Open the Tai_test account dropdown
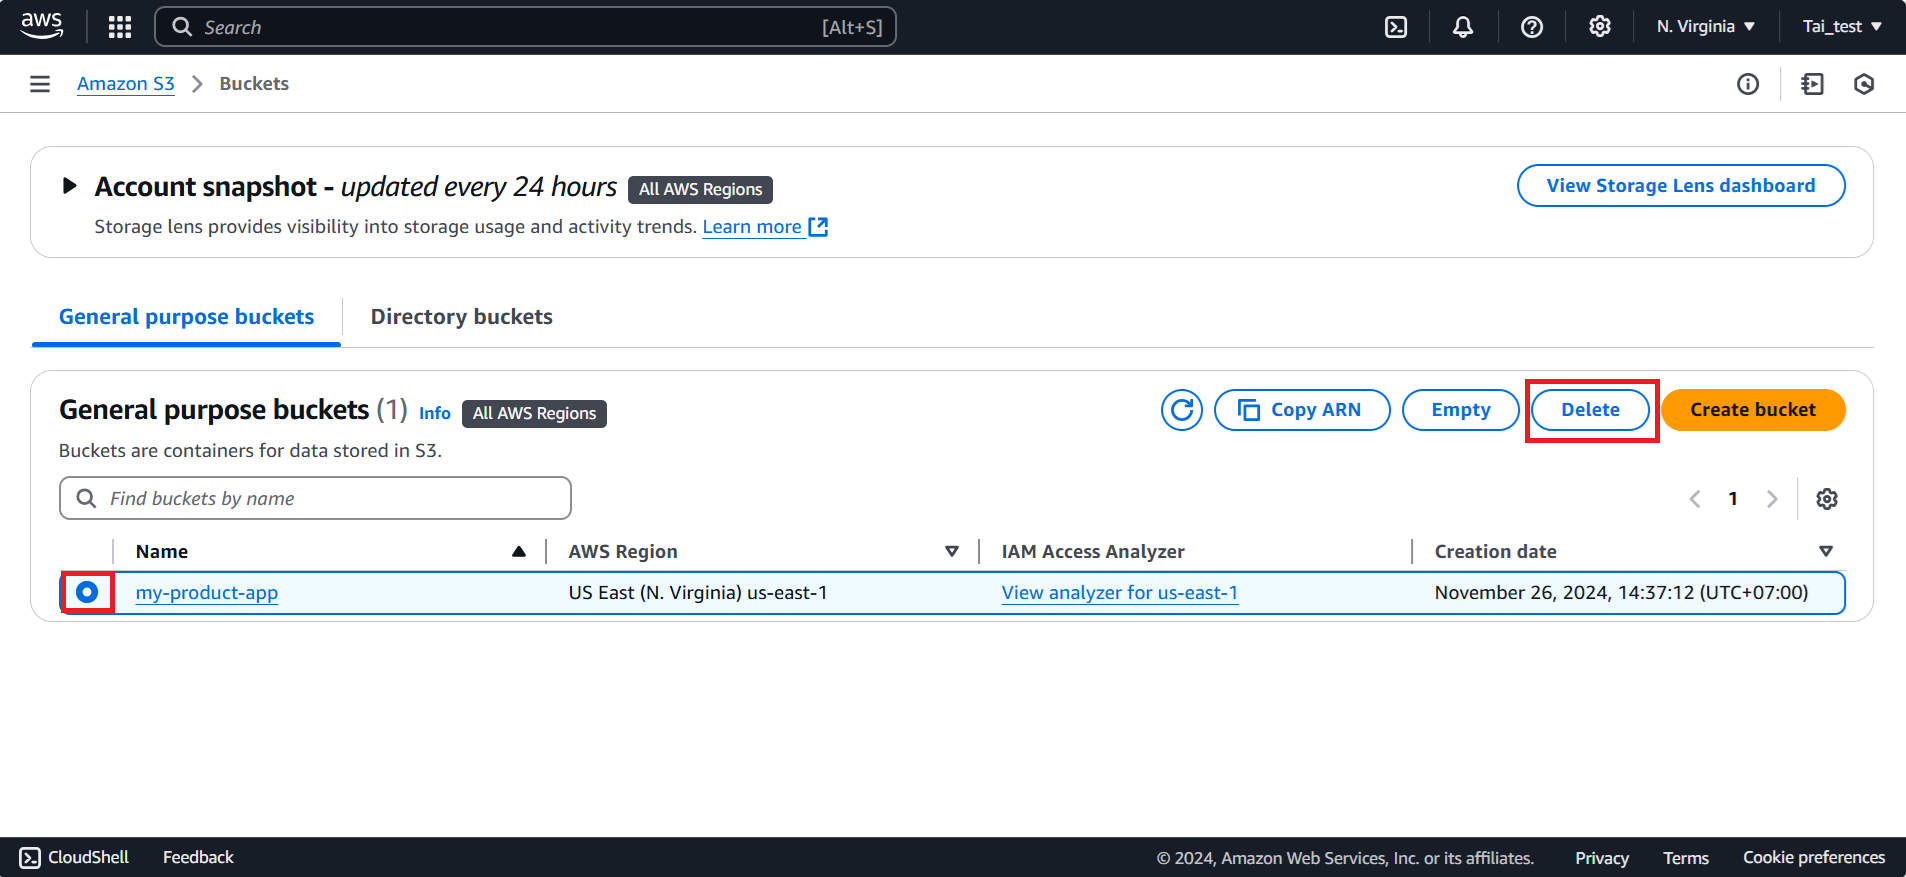The width and height of the screenshot is (1906, 877). click(1842, 27)
